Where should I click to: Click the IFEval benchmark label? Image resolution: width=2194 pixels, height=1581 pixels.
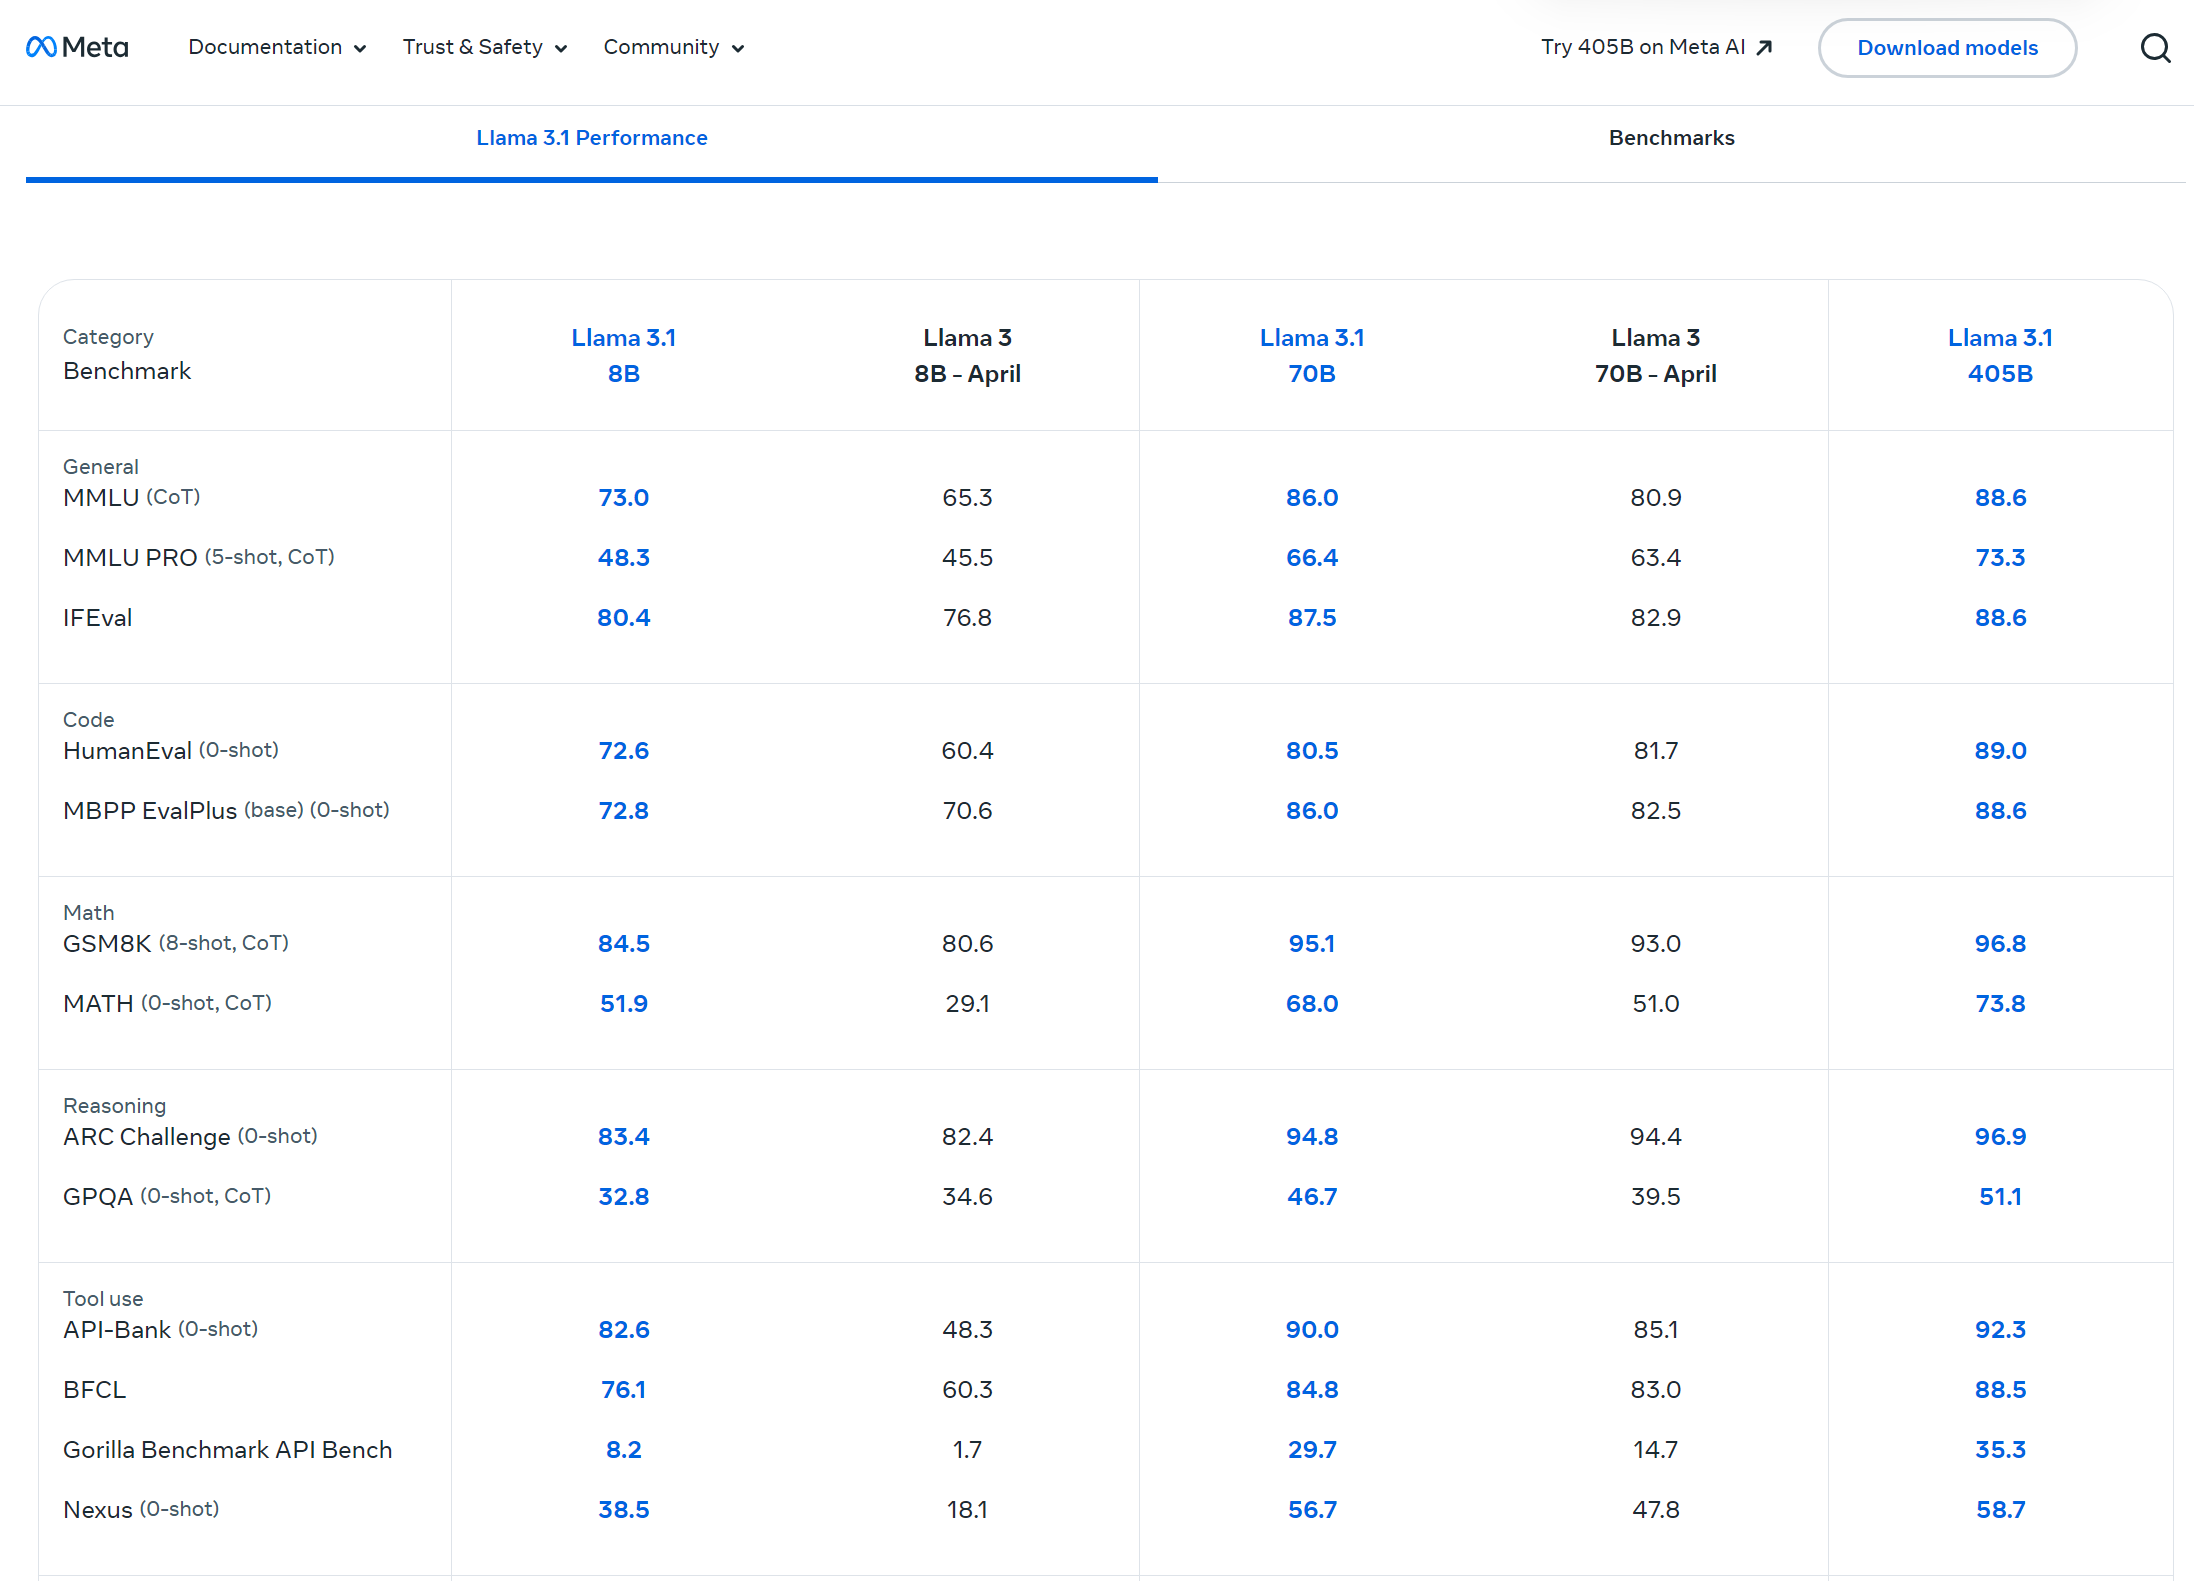click(98, 617)
